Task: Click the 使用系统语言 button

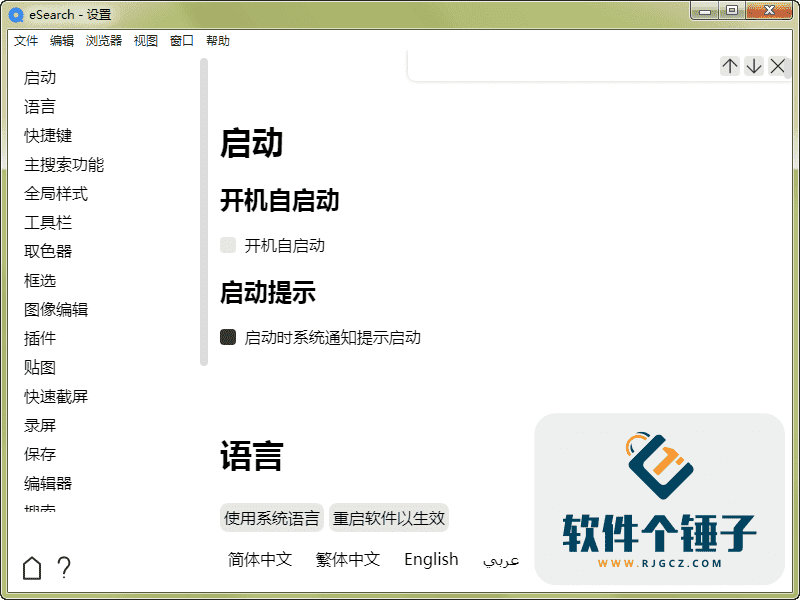Action: (271, 517)
